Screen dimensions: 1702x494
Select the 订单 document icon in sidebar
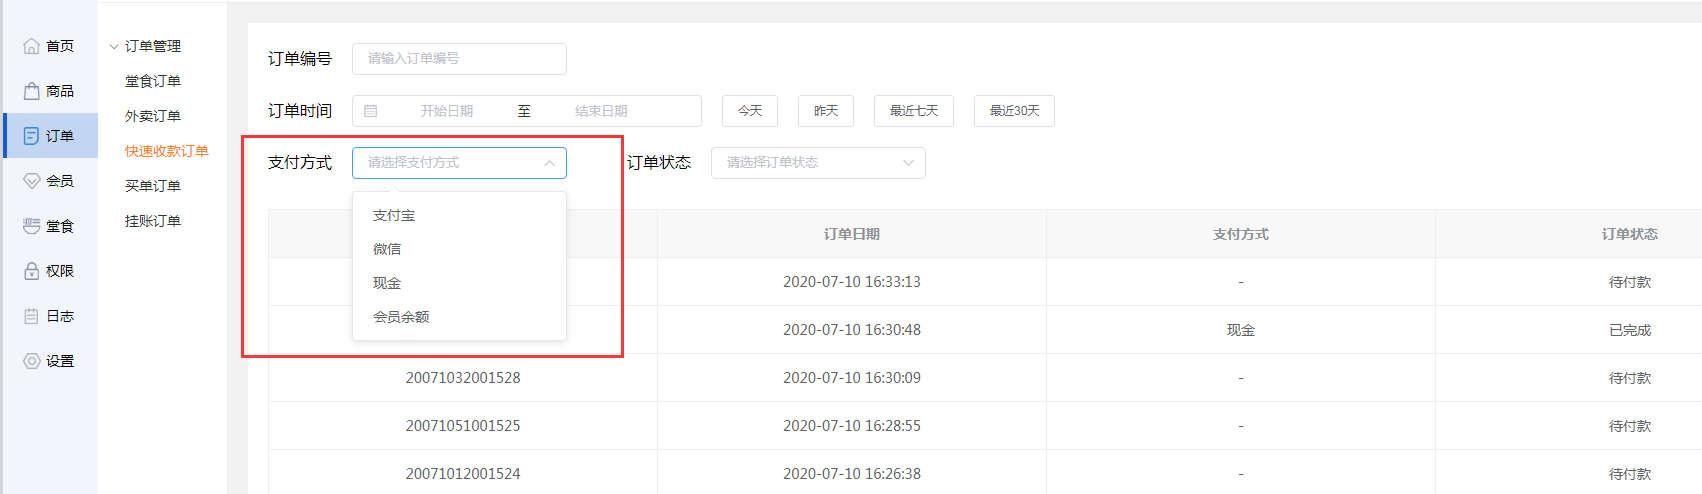32,136
